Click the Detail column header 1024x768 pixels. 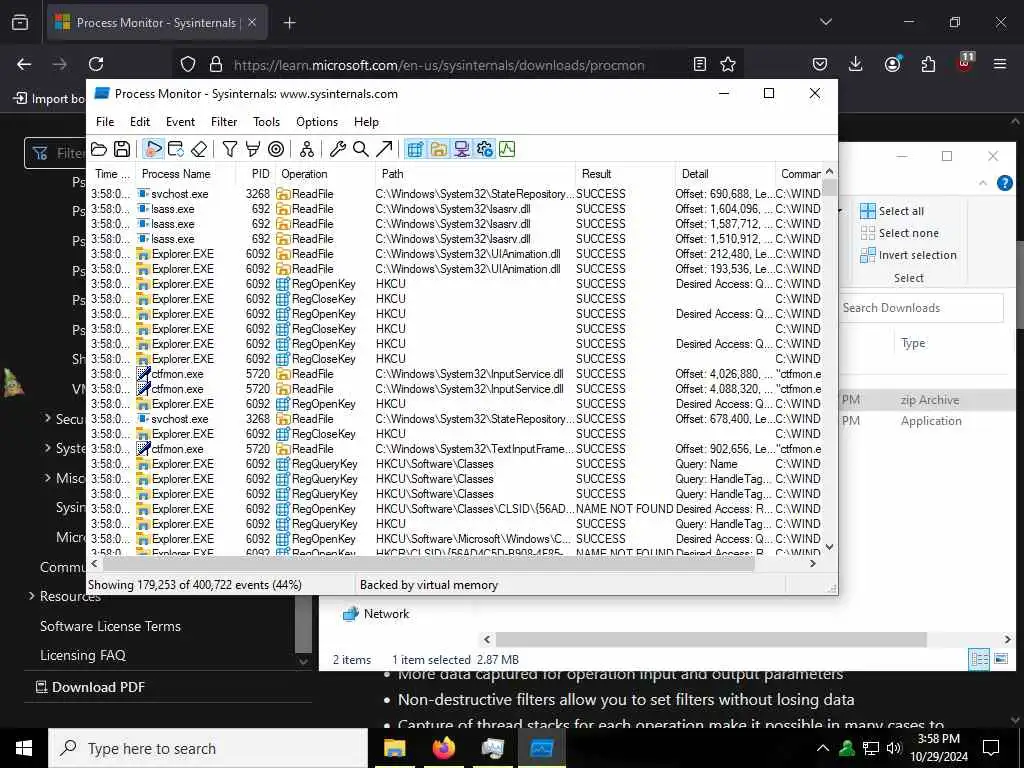pos(726,174)
